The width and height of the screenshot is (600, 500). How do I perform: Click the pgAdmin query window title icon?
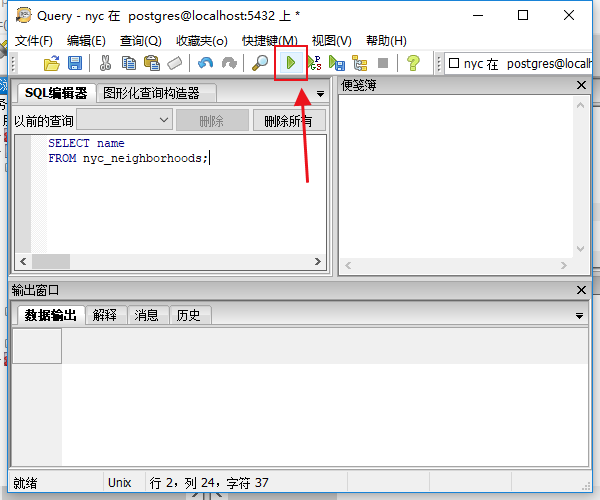click(x=23, y=15)
